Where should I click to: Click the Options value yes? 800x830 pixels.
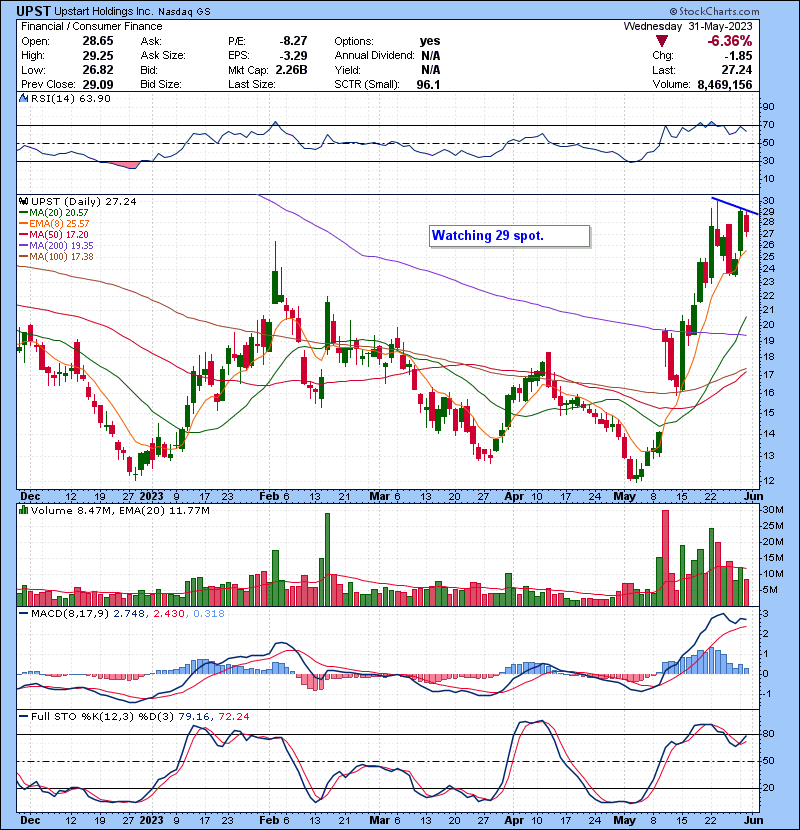point(429,41)
